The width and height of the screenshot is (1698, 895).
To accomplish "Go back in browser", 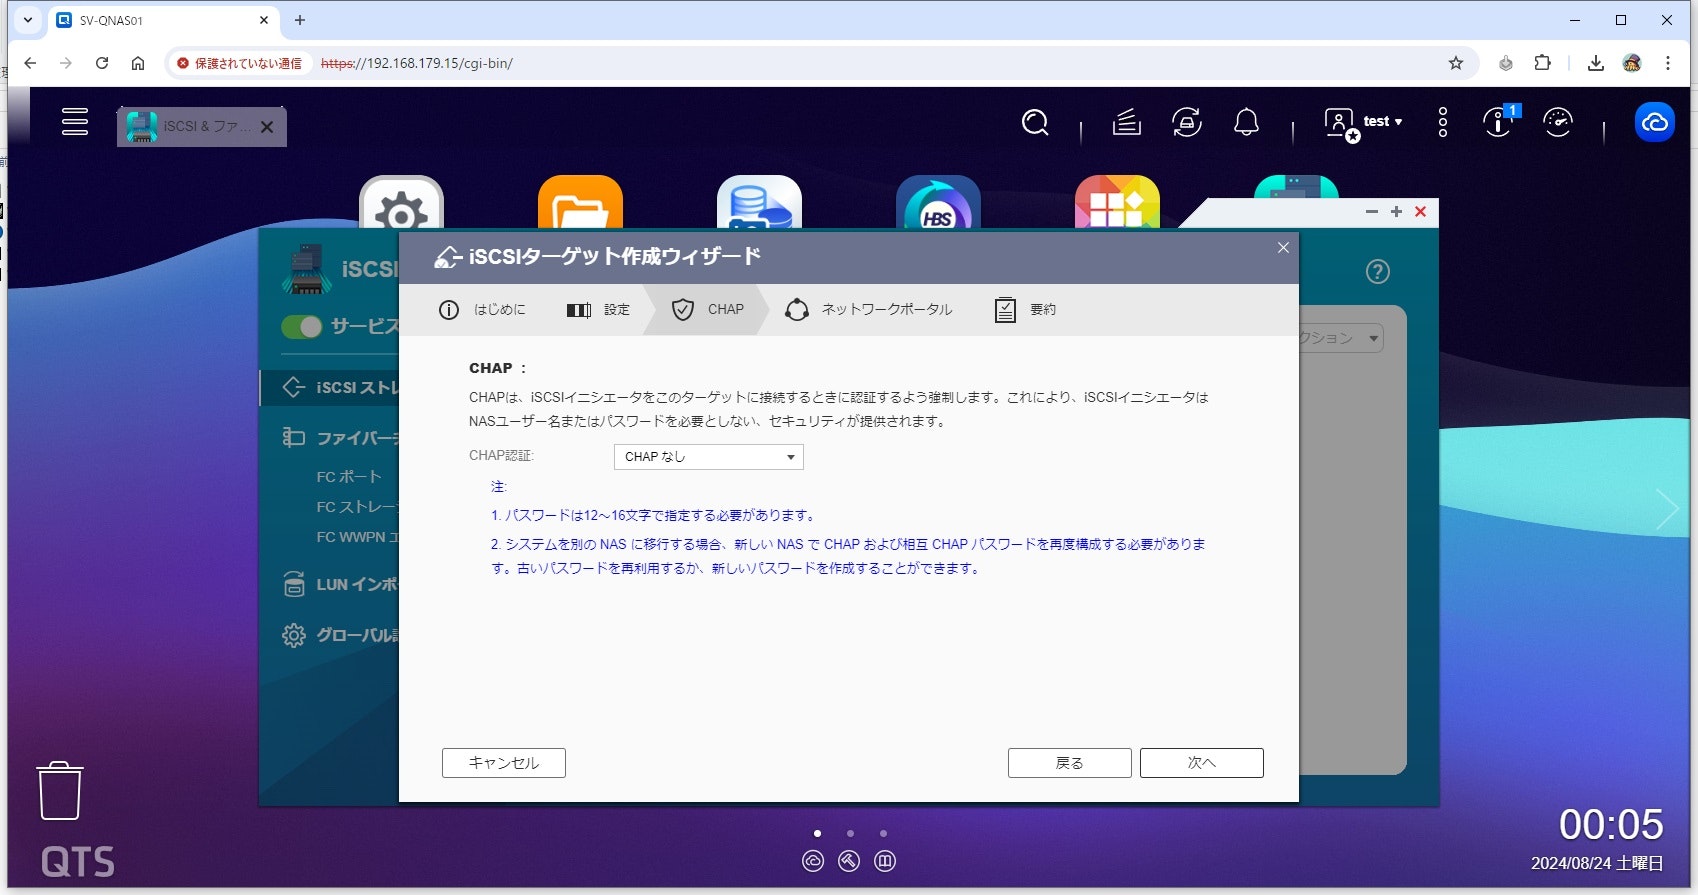I will click(30, 63).
